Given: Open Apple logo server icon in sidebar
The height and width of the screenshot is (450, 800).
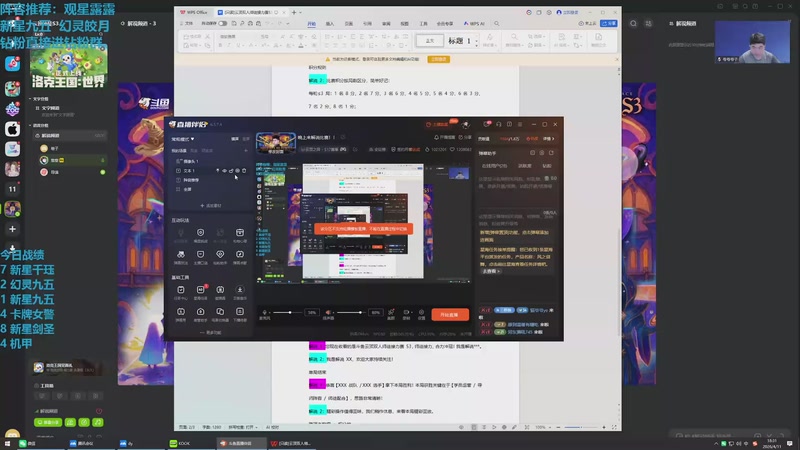Looking at the screenshot, I should tap(12, 129).
